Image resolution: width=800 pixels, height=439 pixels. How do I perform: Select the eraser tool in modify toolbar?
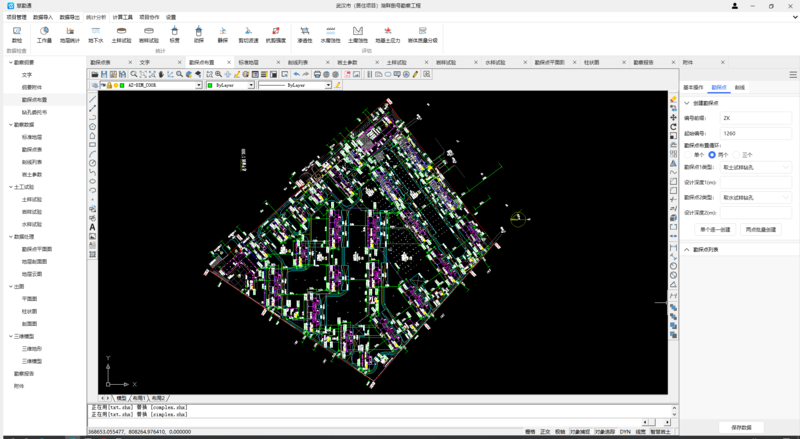pyautogui.click(x=673, y=99)
